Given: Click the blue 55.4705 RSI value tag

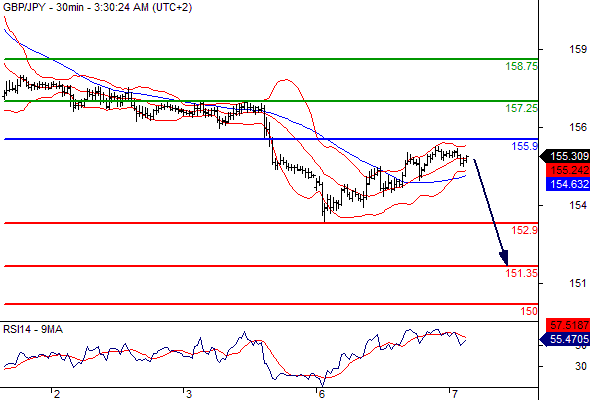Looking at the screenshot, I should (x=565, y=339).
